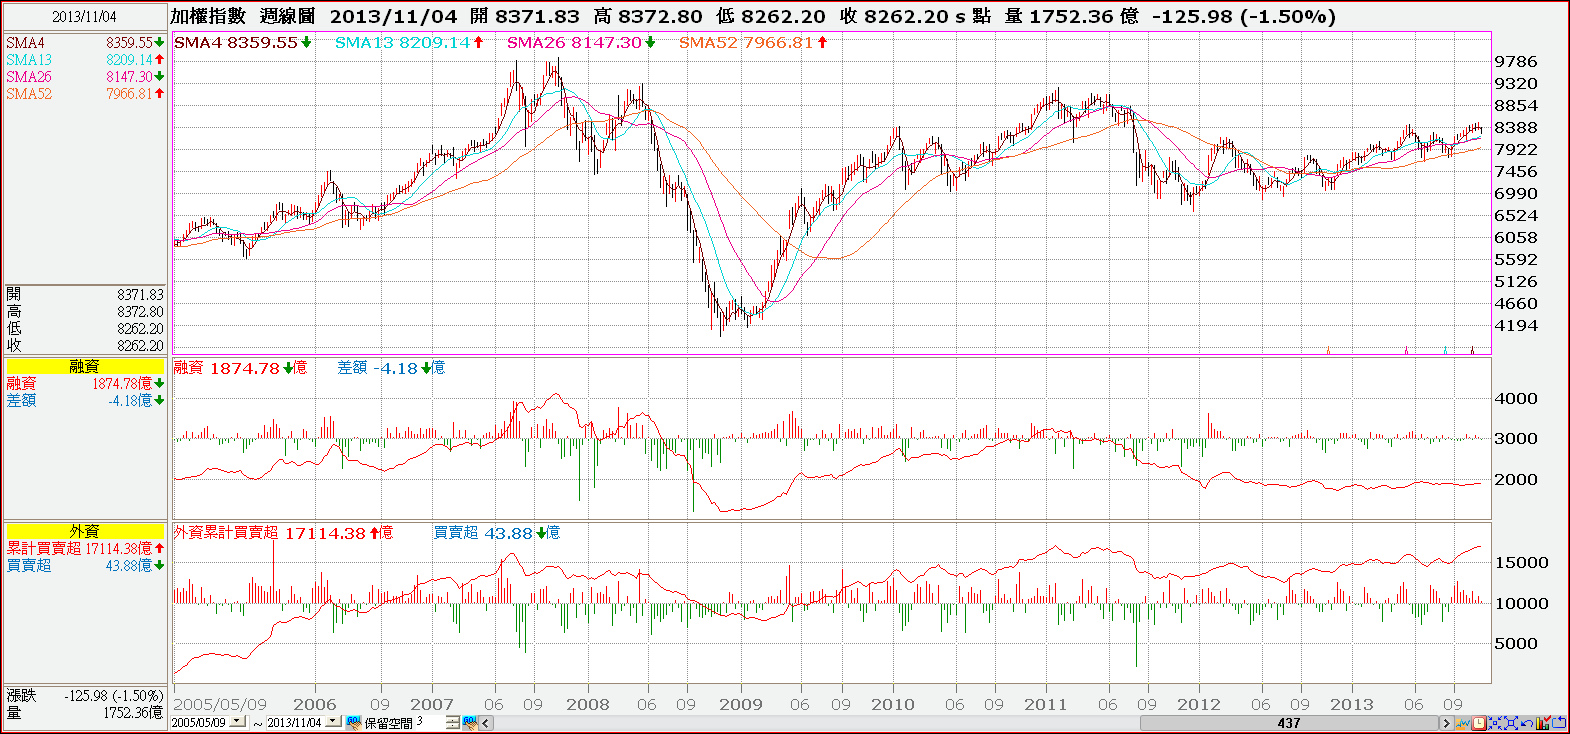This screenshot has width=1570, height=734.
Task: Click the blue export arrow icon
Action: click(x=1559, y=722)
